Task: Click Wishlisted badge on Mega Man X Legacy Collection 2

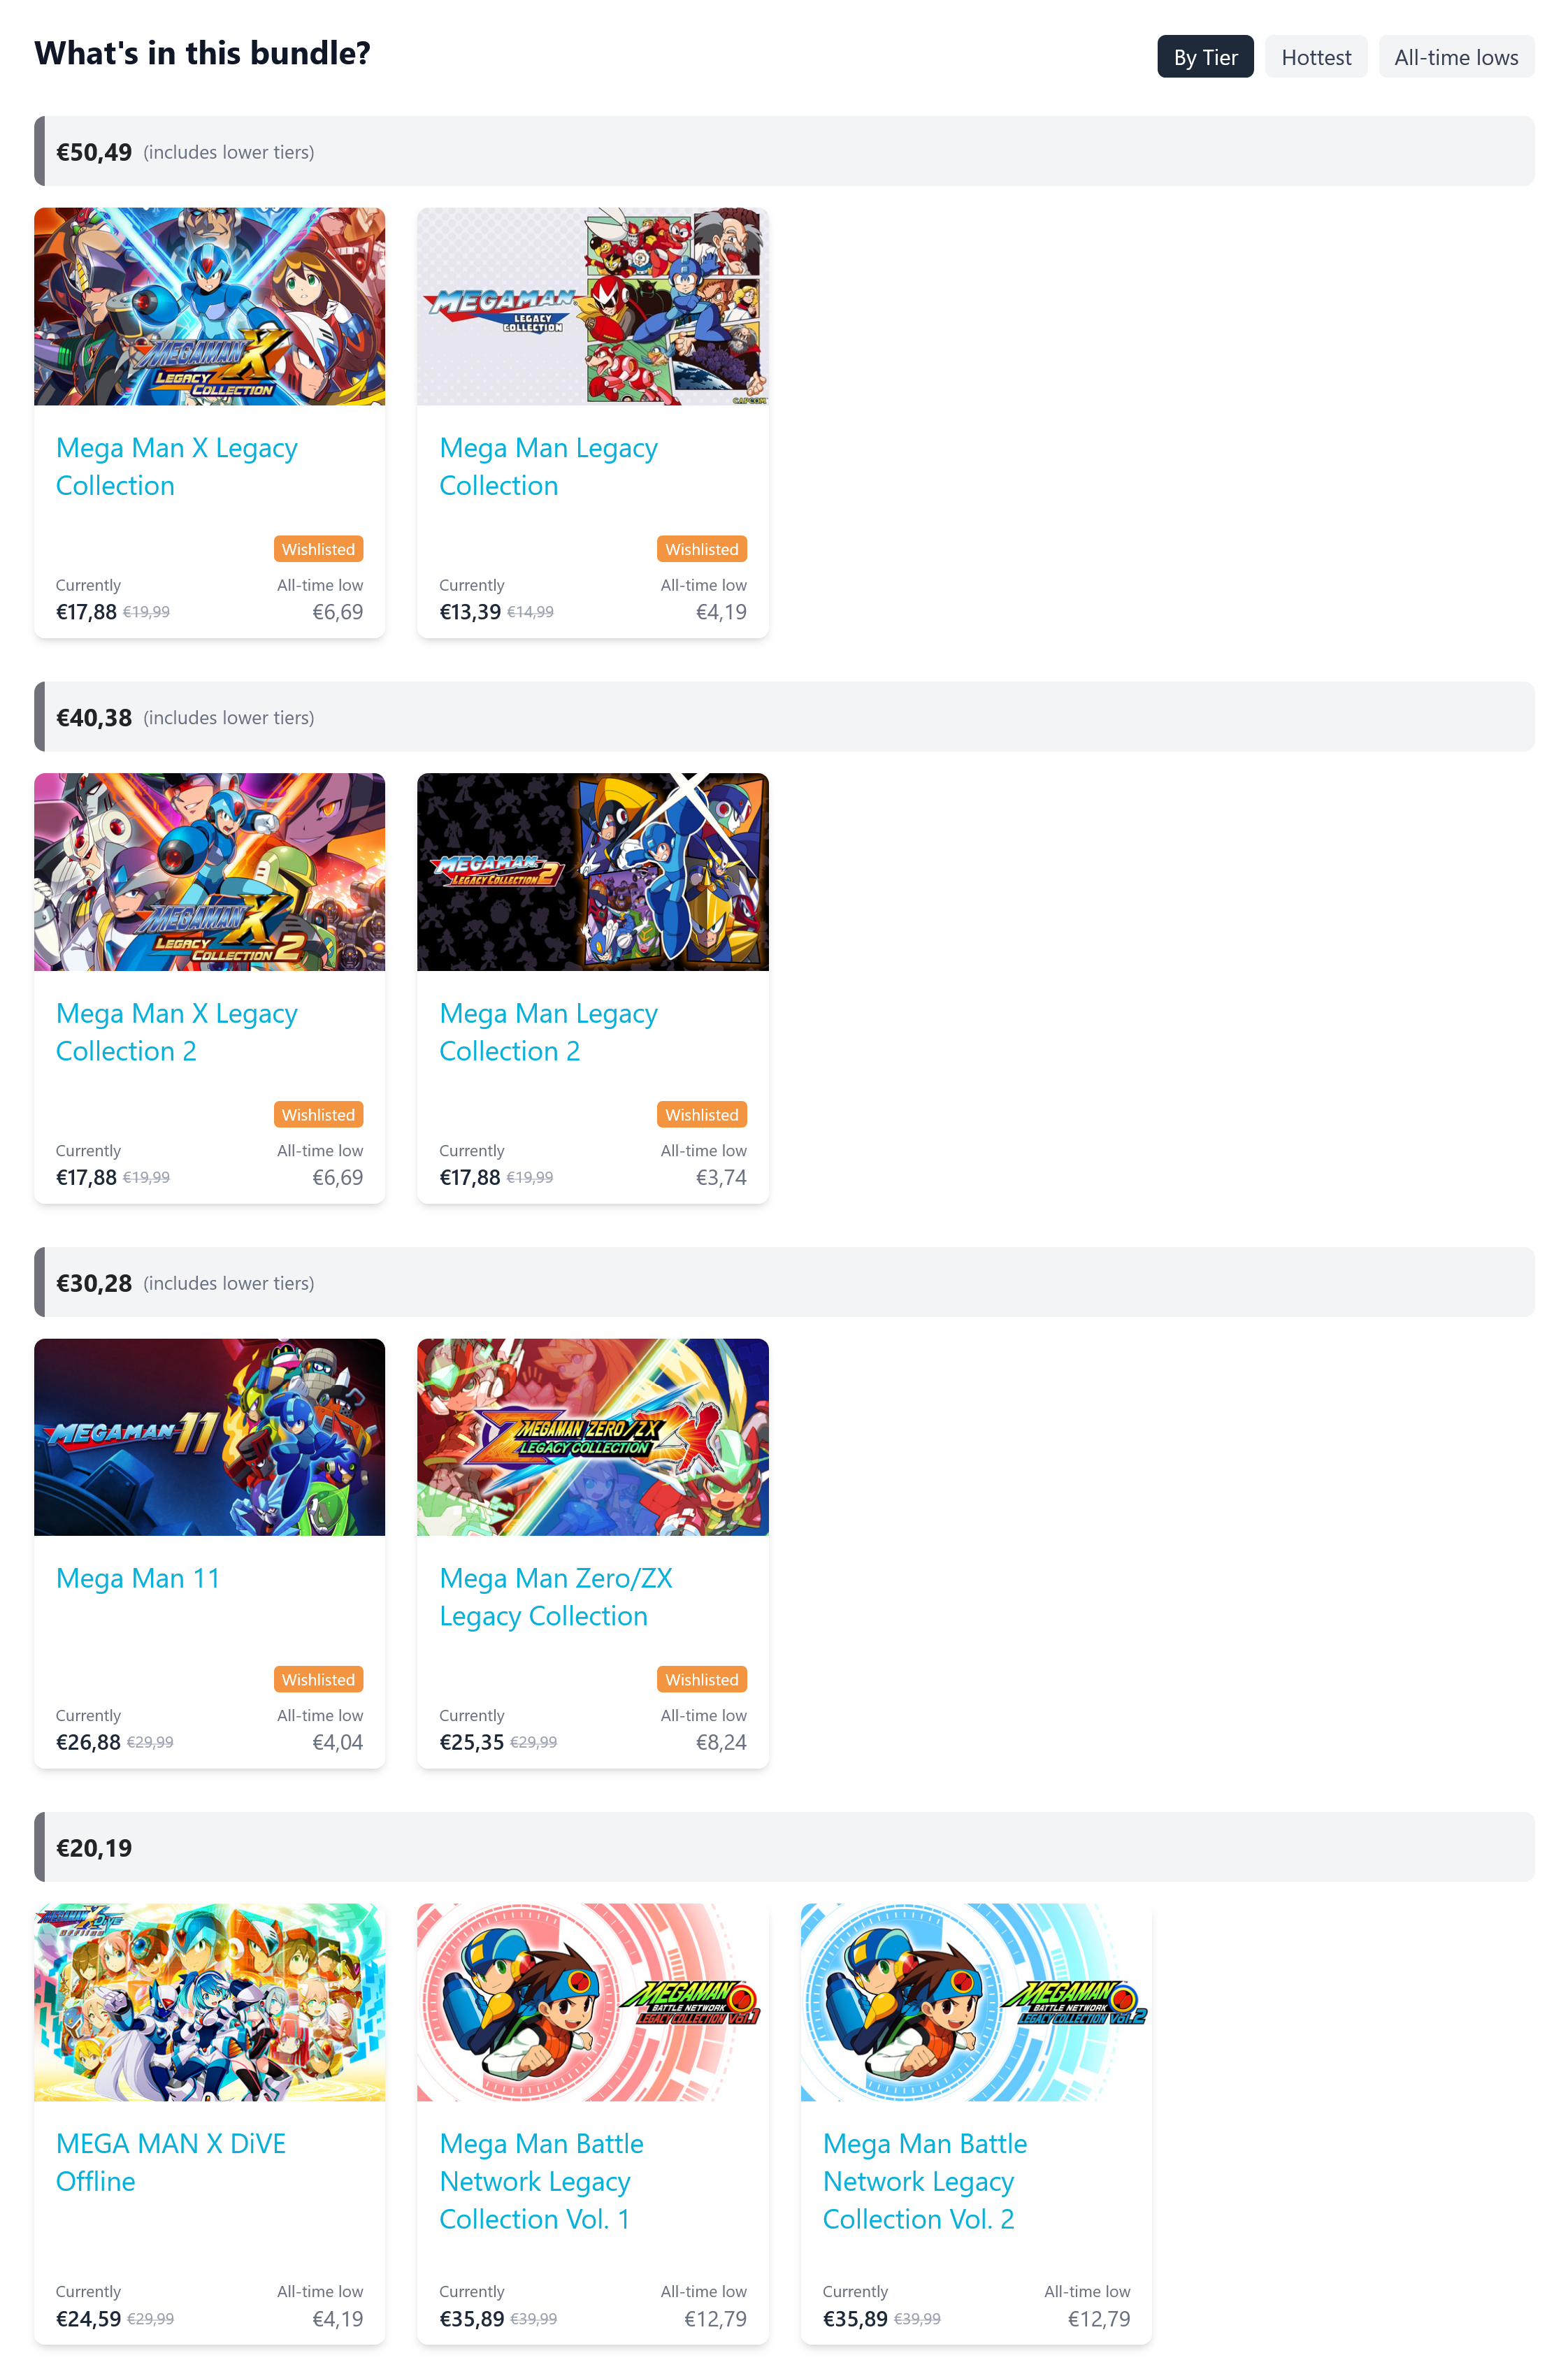Action: (318, 1114)
